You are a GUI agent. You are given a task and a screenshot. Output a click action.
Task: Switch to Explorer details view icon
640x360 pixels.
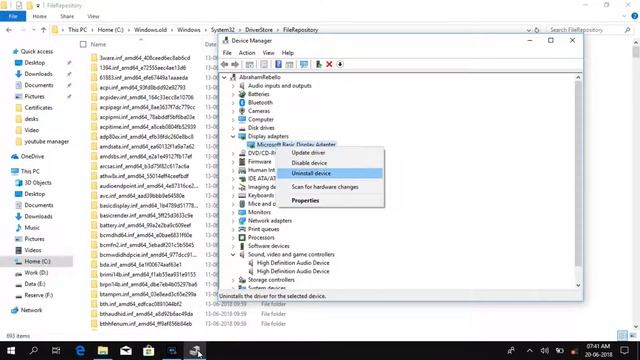[x=622, y=336]
